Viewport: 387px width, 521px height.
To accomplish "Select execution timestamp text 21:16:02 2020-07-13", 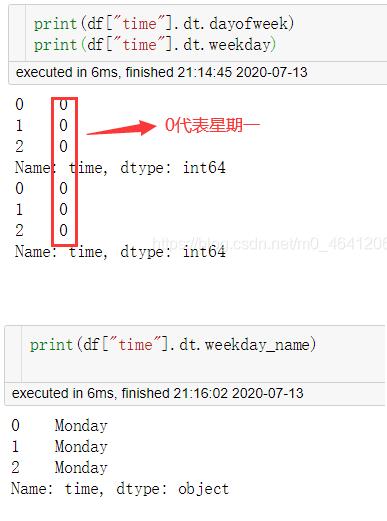I will pyautogui.click(x=238, y=393).
